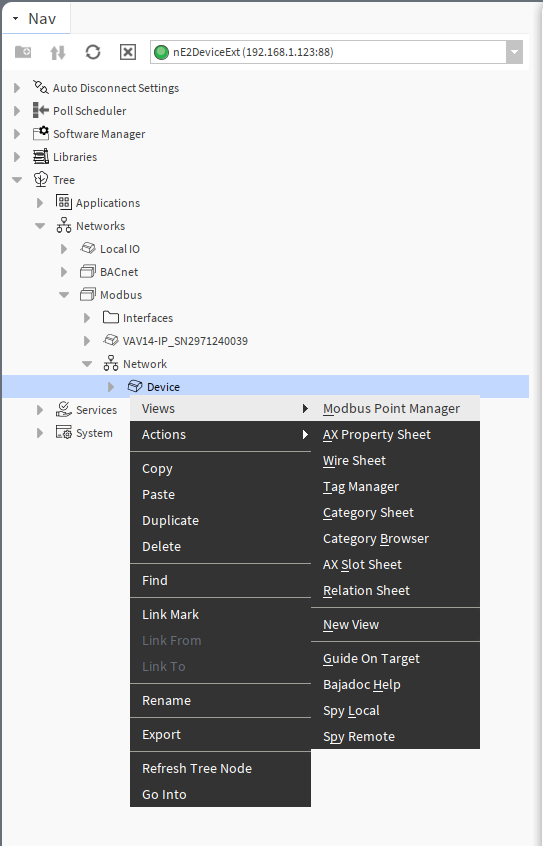This screenshot has height=846, width=543.
Task: Click the up-down arrows sync icon
Action: pyautogui.click(x=58, y=52)
